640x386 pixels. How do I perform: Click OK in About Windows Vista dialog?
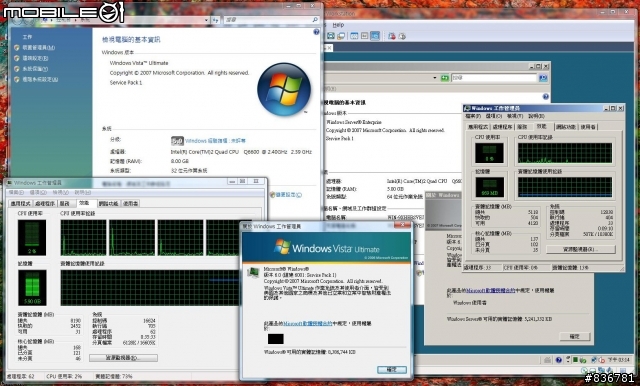click(x=391, y=370)
